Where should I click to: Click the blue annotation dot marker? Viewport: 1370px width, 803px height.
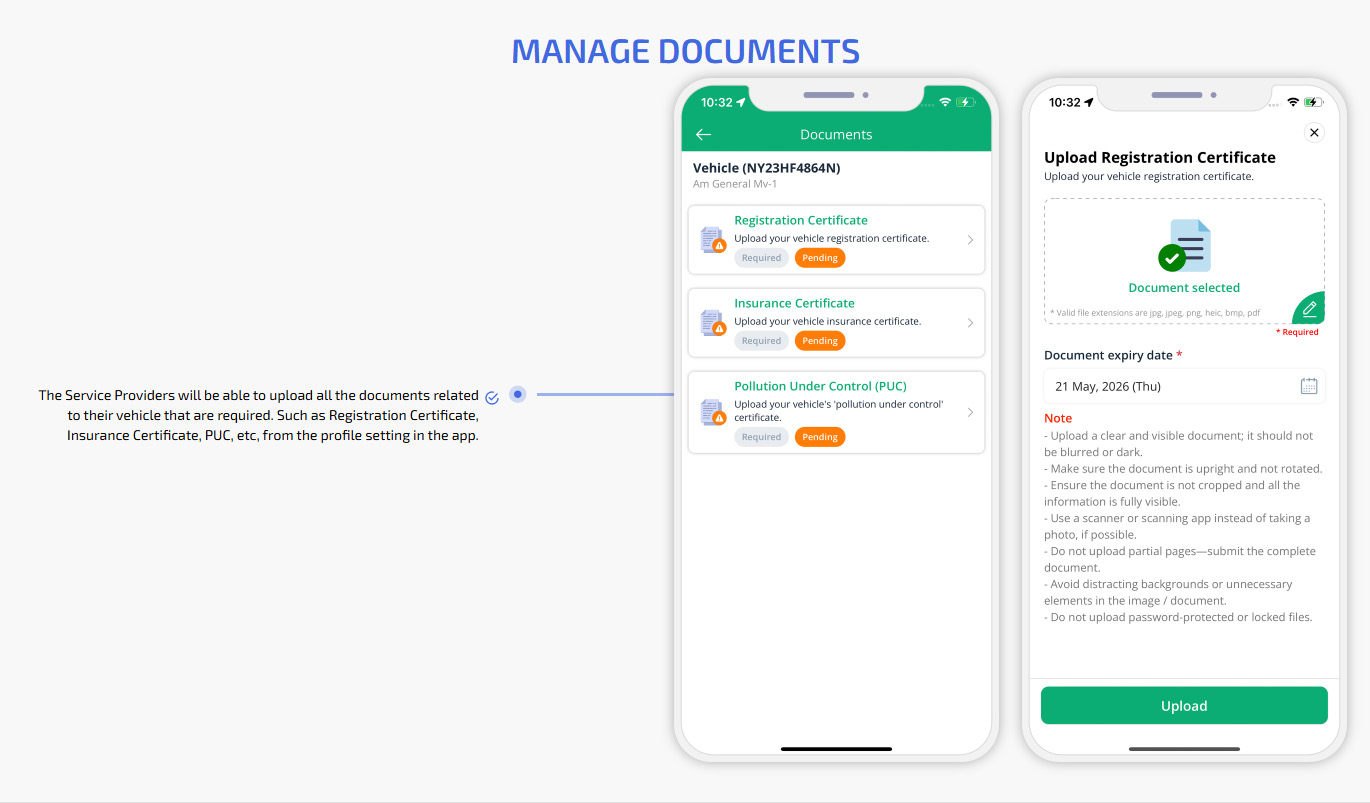pos(517,394)
